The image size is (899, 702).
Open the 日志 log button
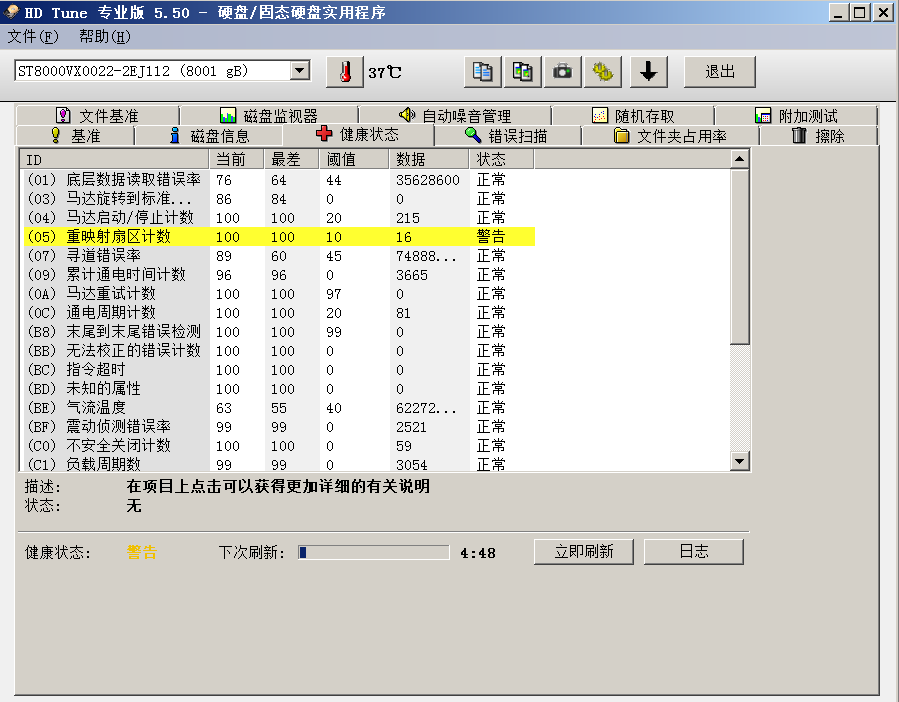(694, 552)
